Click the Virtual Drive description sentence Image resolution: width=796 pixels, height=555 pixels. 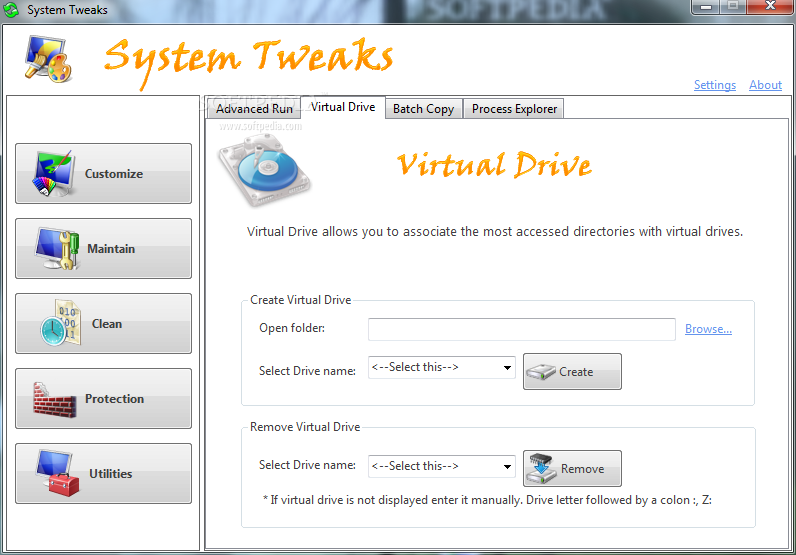coord(495,232)
